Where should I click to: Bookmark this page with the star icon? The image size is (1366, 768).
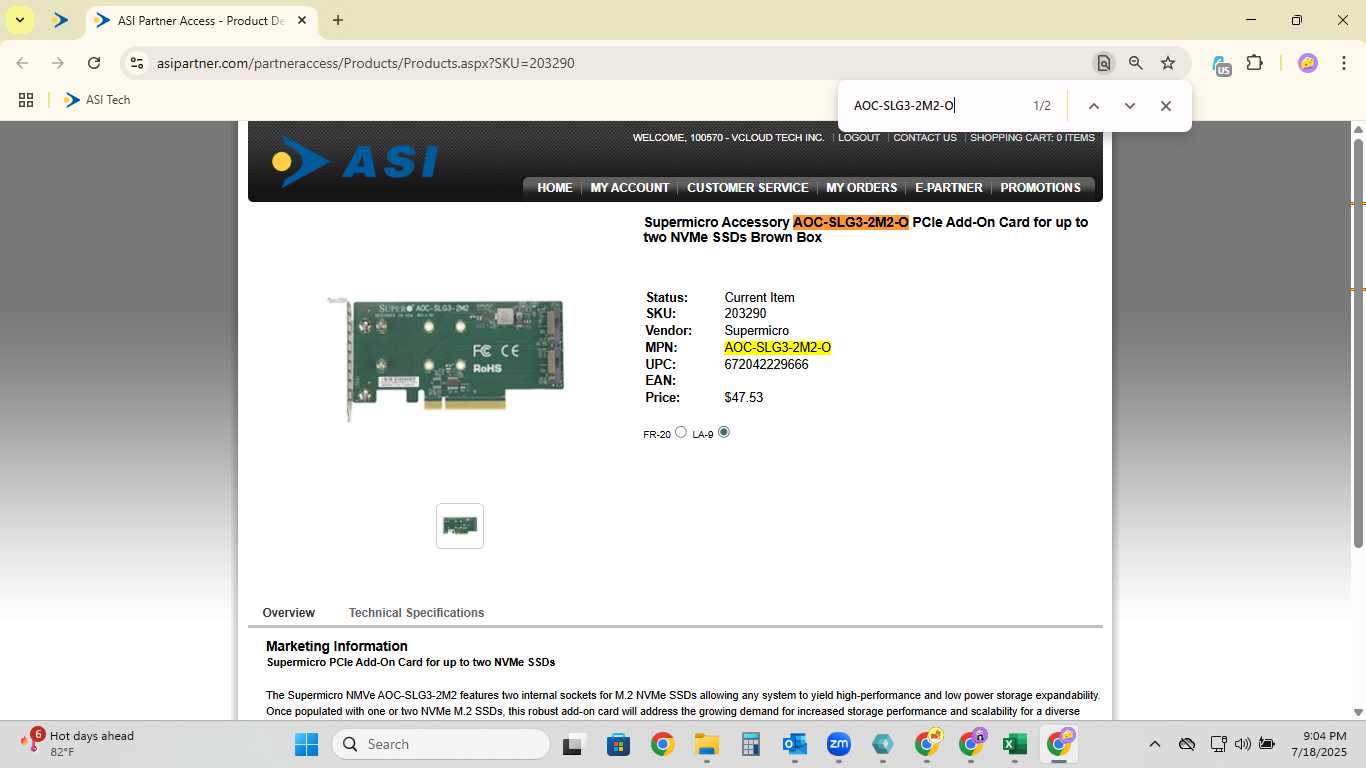(x=1168, y=63)
